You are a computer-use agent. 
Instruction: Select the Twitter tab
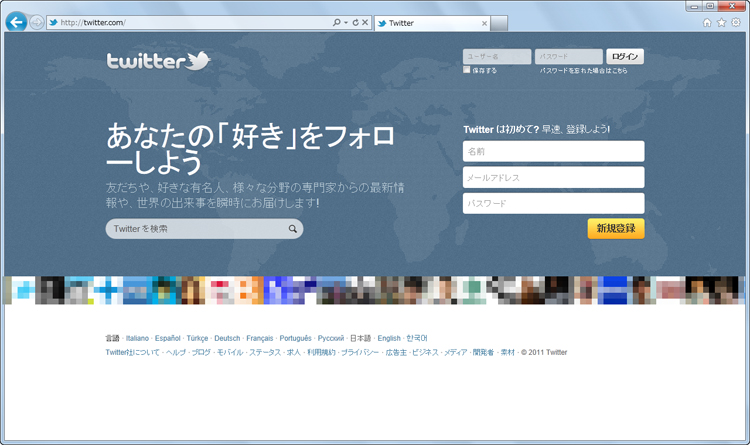(432, 23)
